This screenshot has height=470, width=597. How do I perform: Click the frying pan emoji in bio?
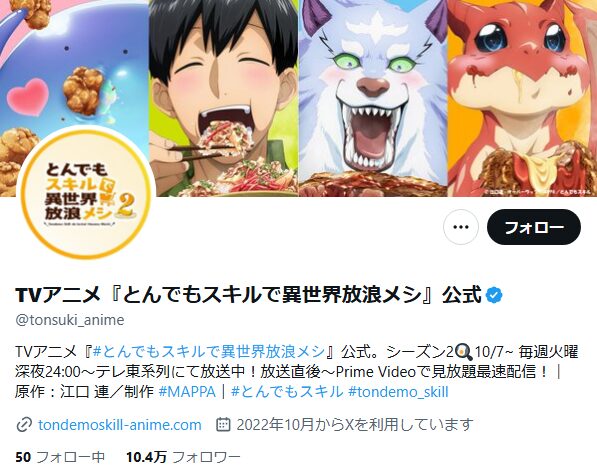464,352
